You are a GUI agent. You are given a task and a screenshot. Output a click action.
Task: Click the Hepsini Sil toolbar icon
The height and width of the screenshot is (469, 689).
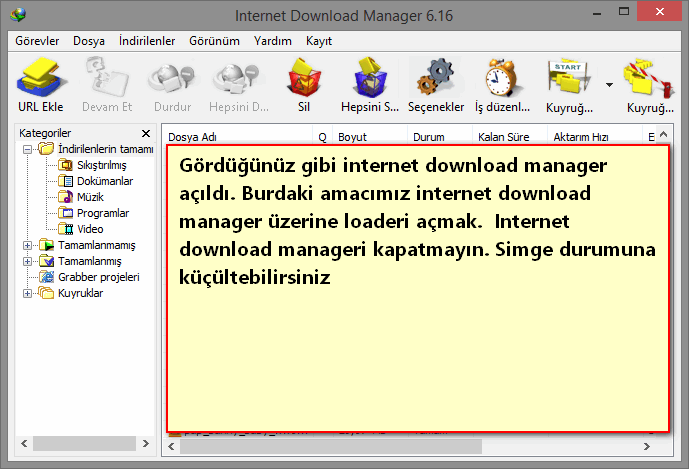coord(370,77)
